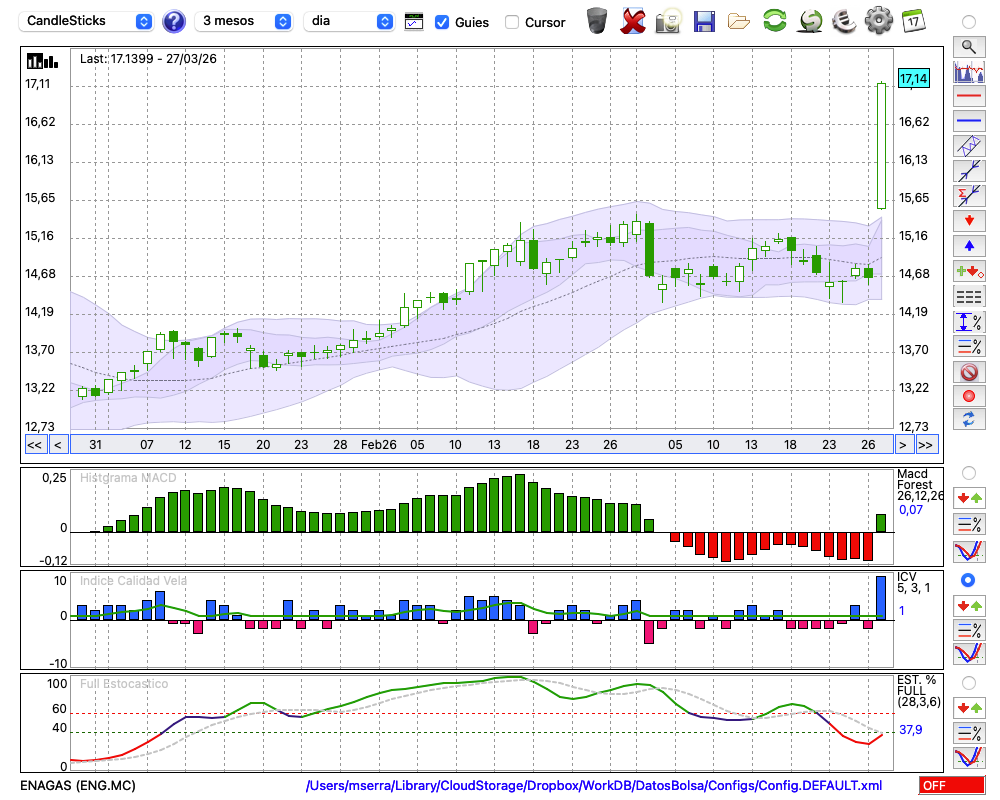Uncheck the Guies checkbox
Image resolution: width=1000 pixels, height=800 pixels.
point(443,22)
